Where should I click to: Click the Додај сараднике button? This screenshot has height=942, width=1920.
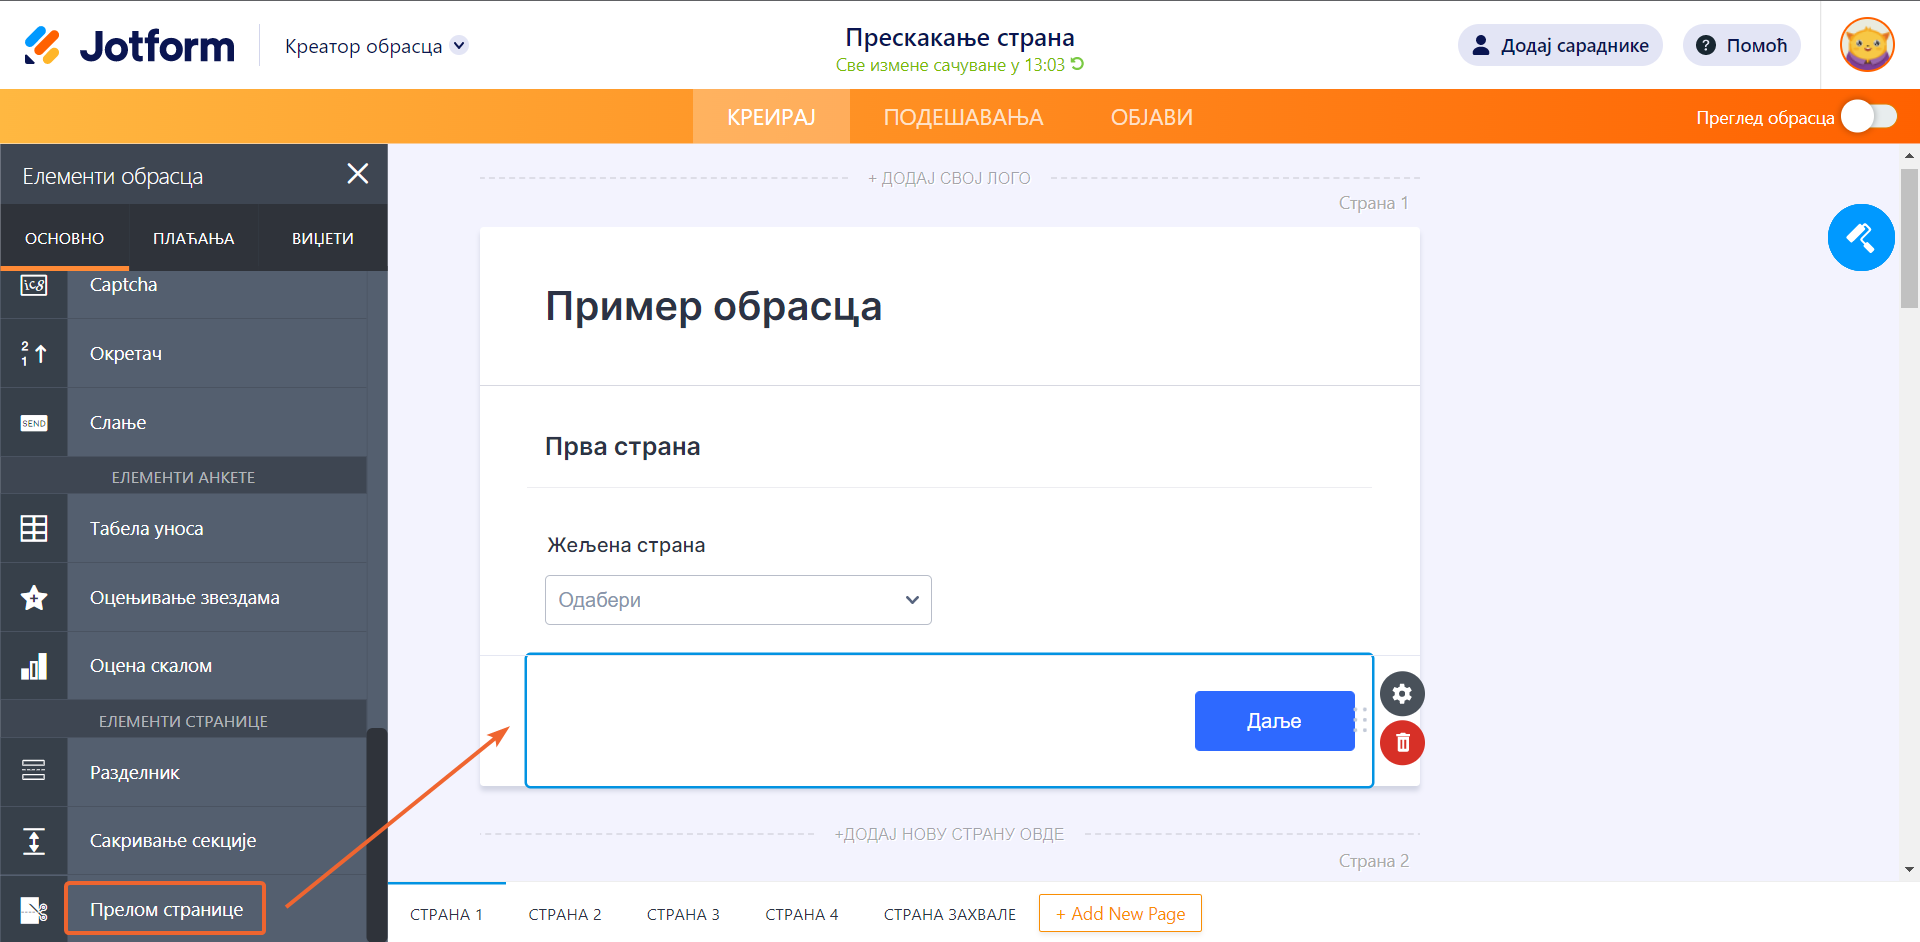pos(1560,45)
